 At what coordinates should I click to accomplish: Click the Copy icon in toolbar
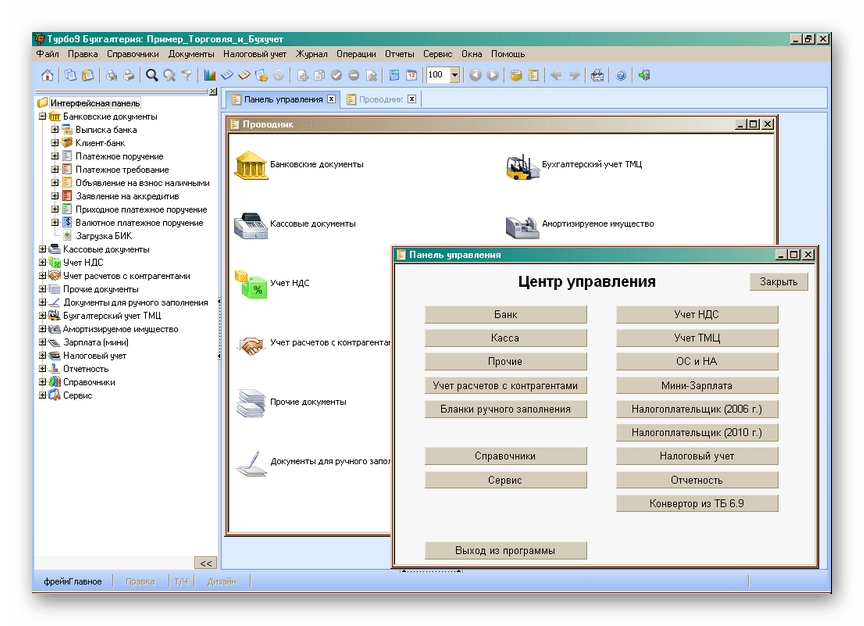click(71, 75)
